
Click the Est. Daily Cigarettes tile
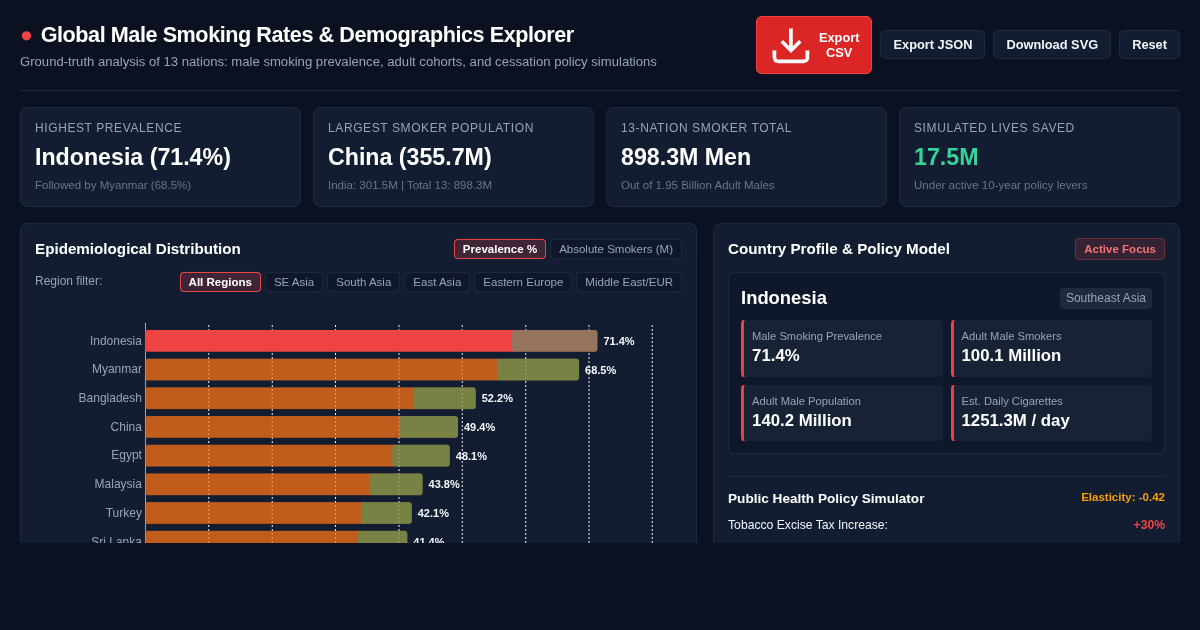[x=1051, y=413]
